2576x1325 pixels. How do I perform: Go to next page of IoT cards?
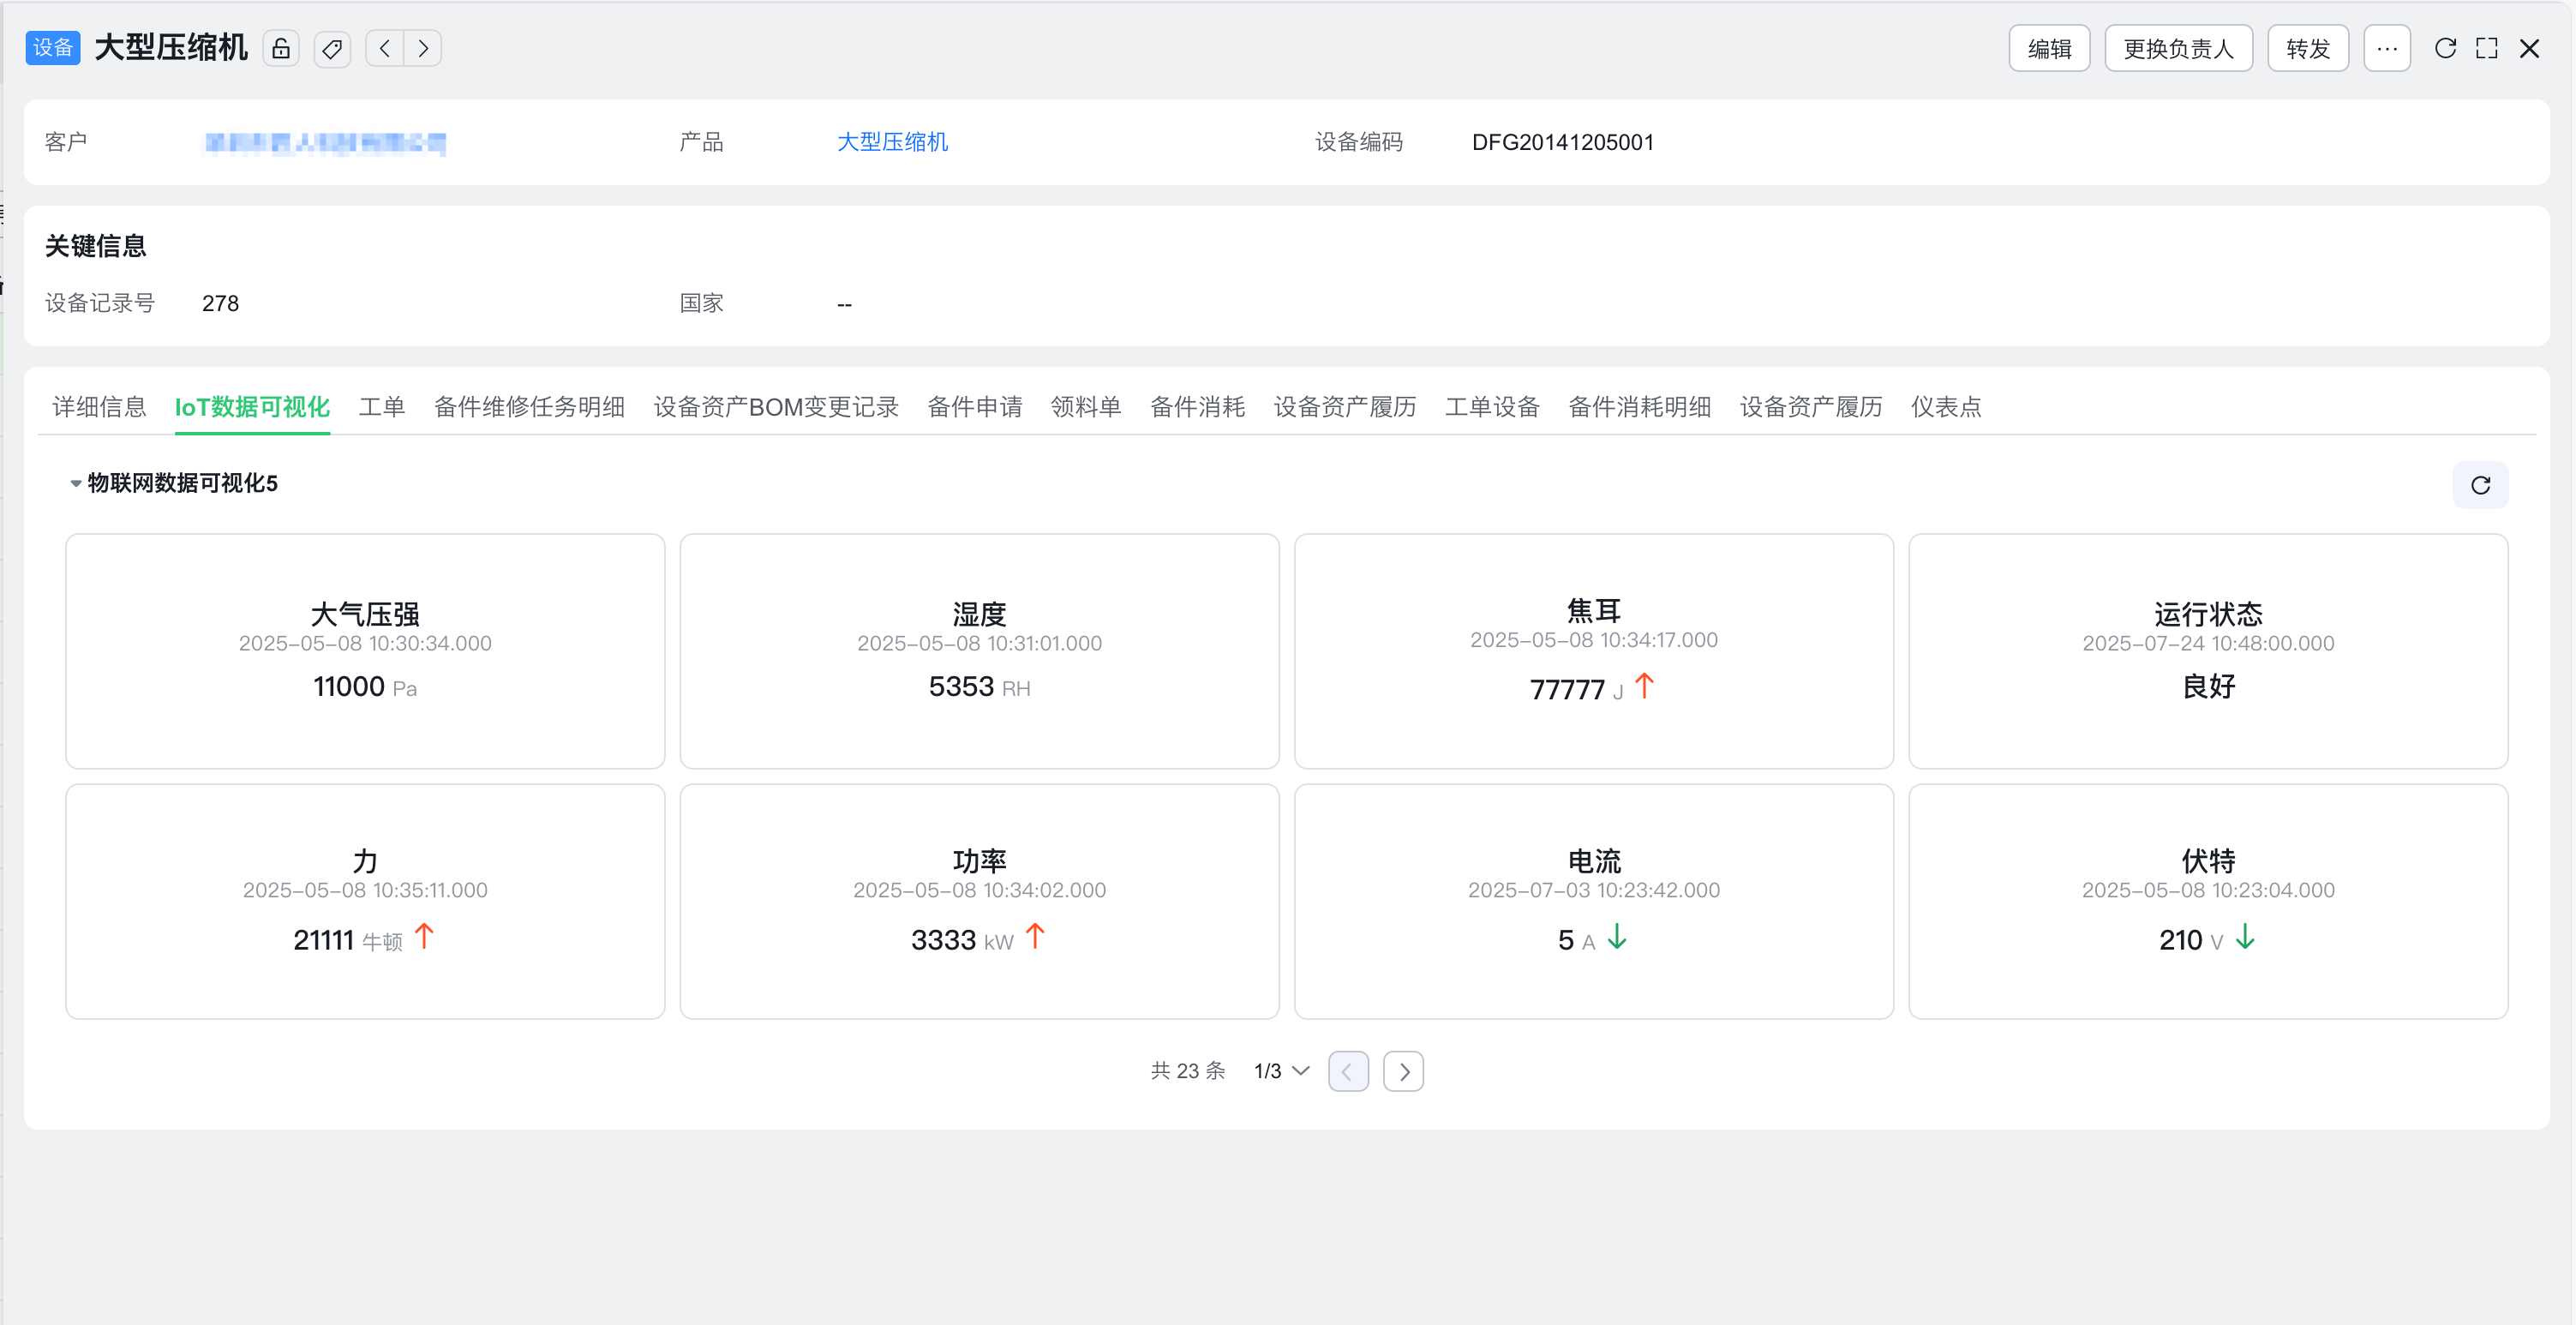click(1403, 1071)
